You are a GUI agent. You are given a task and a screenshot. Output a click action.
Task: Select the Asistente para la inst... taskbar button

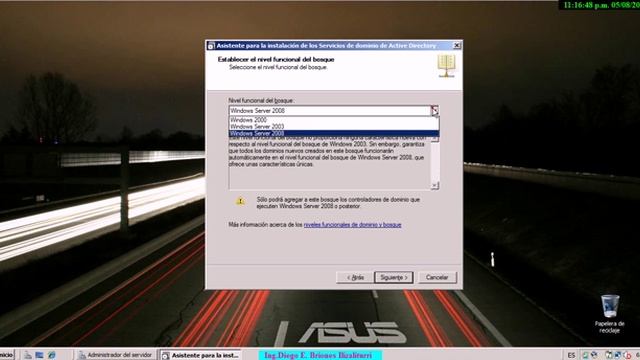click(x=201, y=355)
